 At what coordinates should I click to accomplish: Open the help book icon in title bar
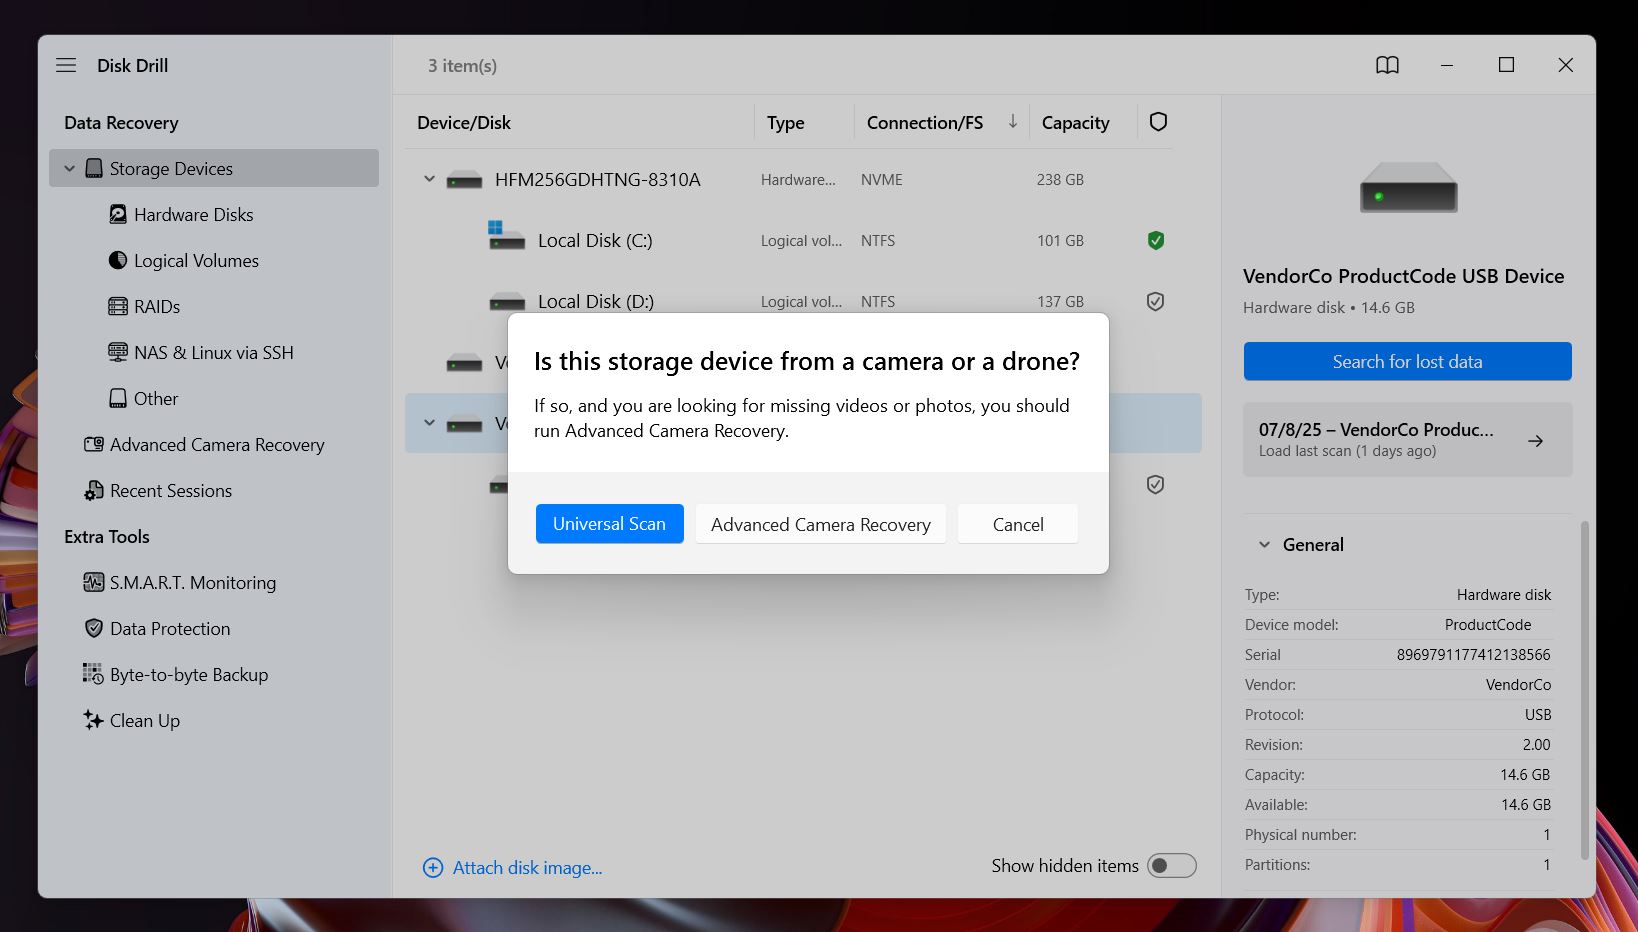pos(1387,65)
